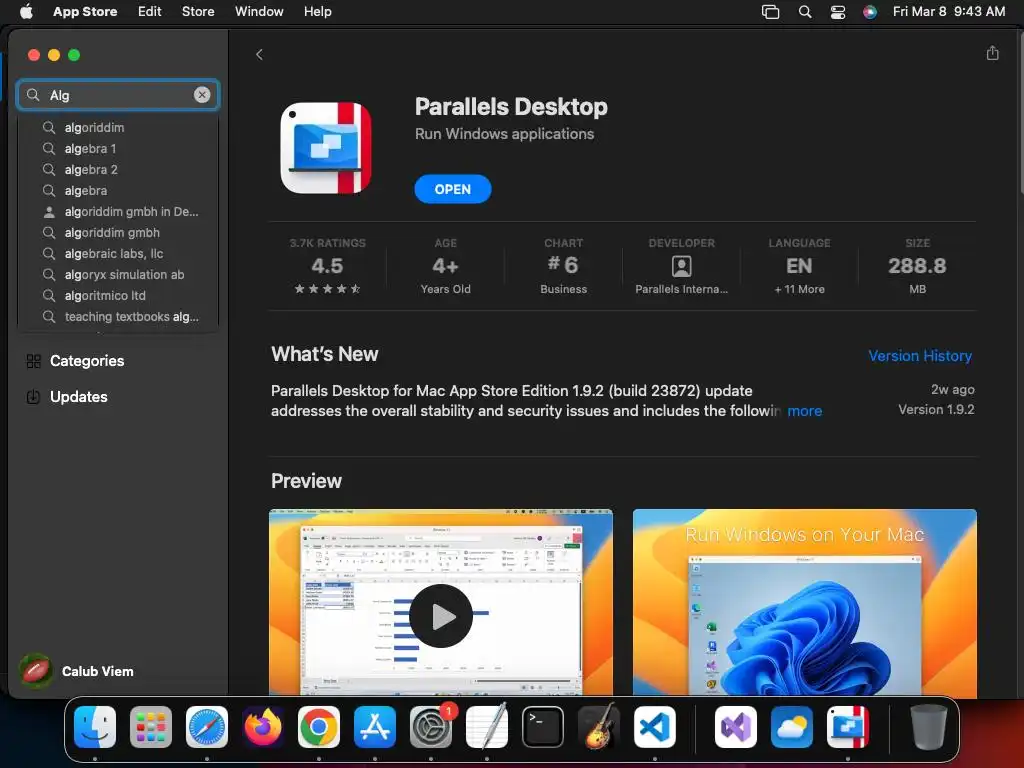1024x768 pixels.
Task: Open Visual Studio Code from the Dock
Action: click(655, 727)
